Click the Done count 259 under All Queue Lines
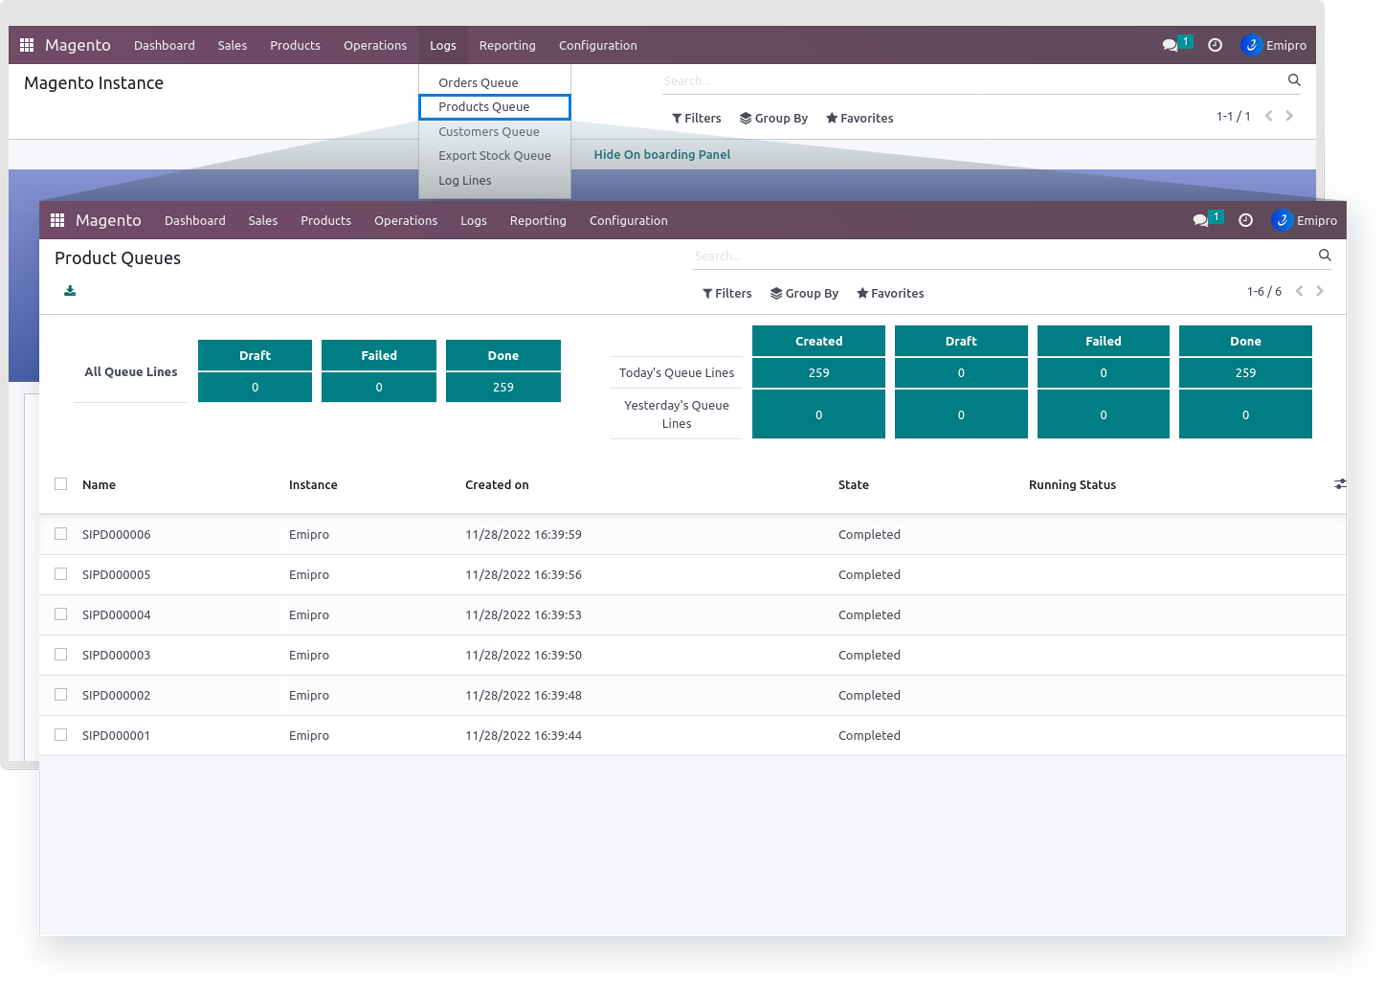Screen dimensions: 1384x982 click(503, 388)
